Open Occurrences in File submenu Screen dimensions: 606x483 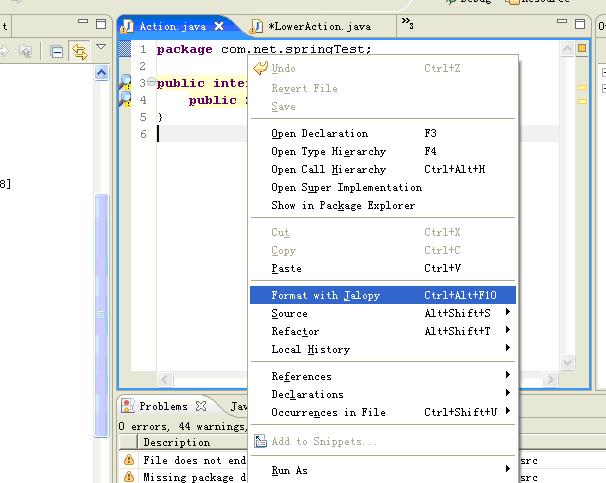383,412
